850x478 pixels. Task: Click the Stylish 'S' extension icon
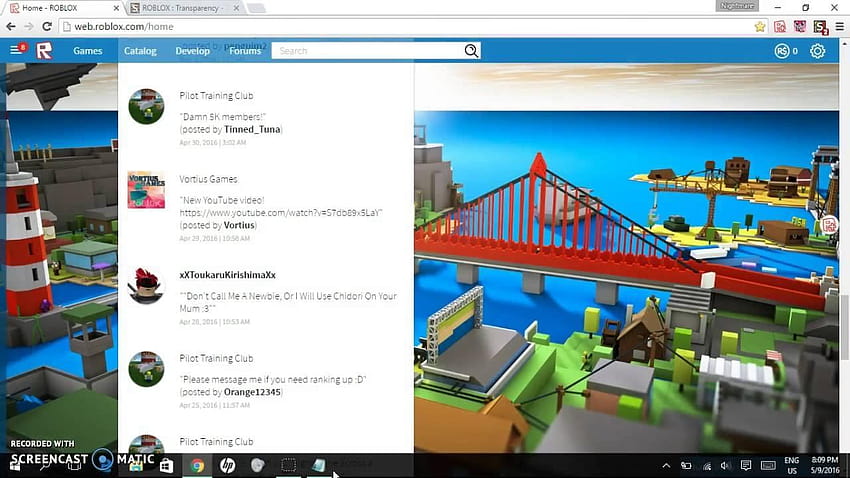click(820, 27)
